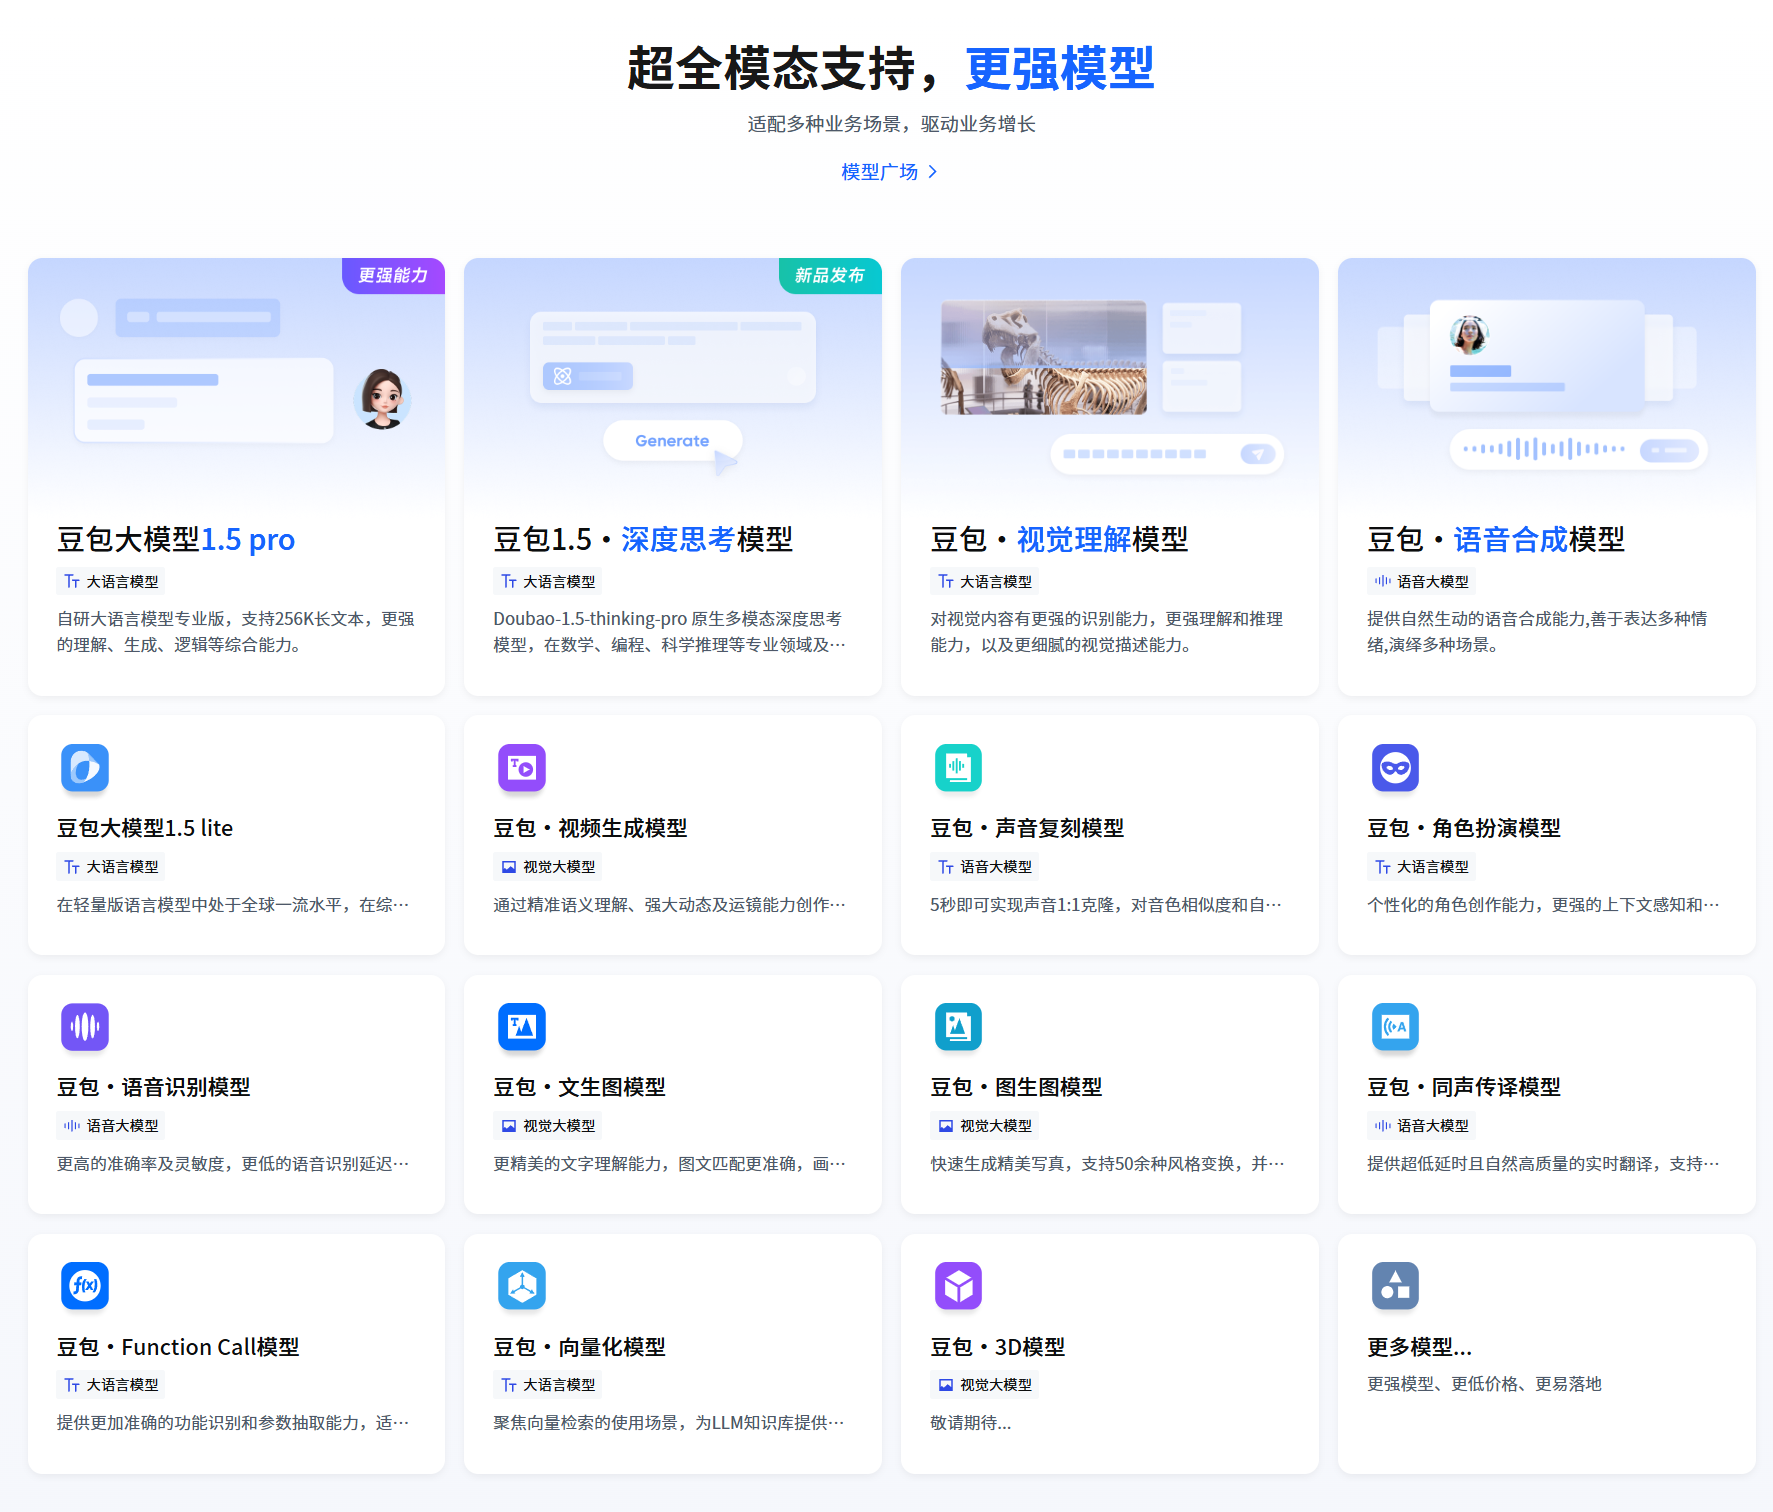Click the 3D模型 purple cube icon
The width and height of the screenshot is (1773, 1512).
(x=958, y=1286)
